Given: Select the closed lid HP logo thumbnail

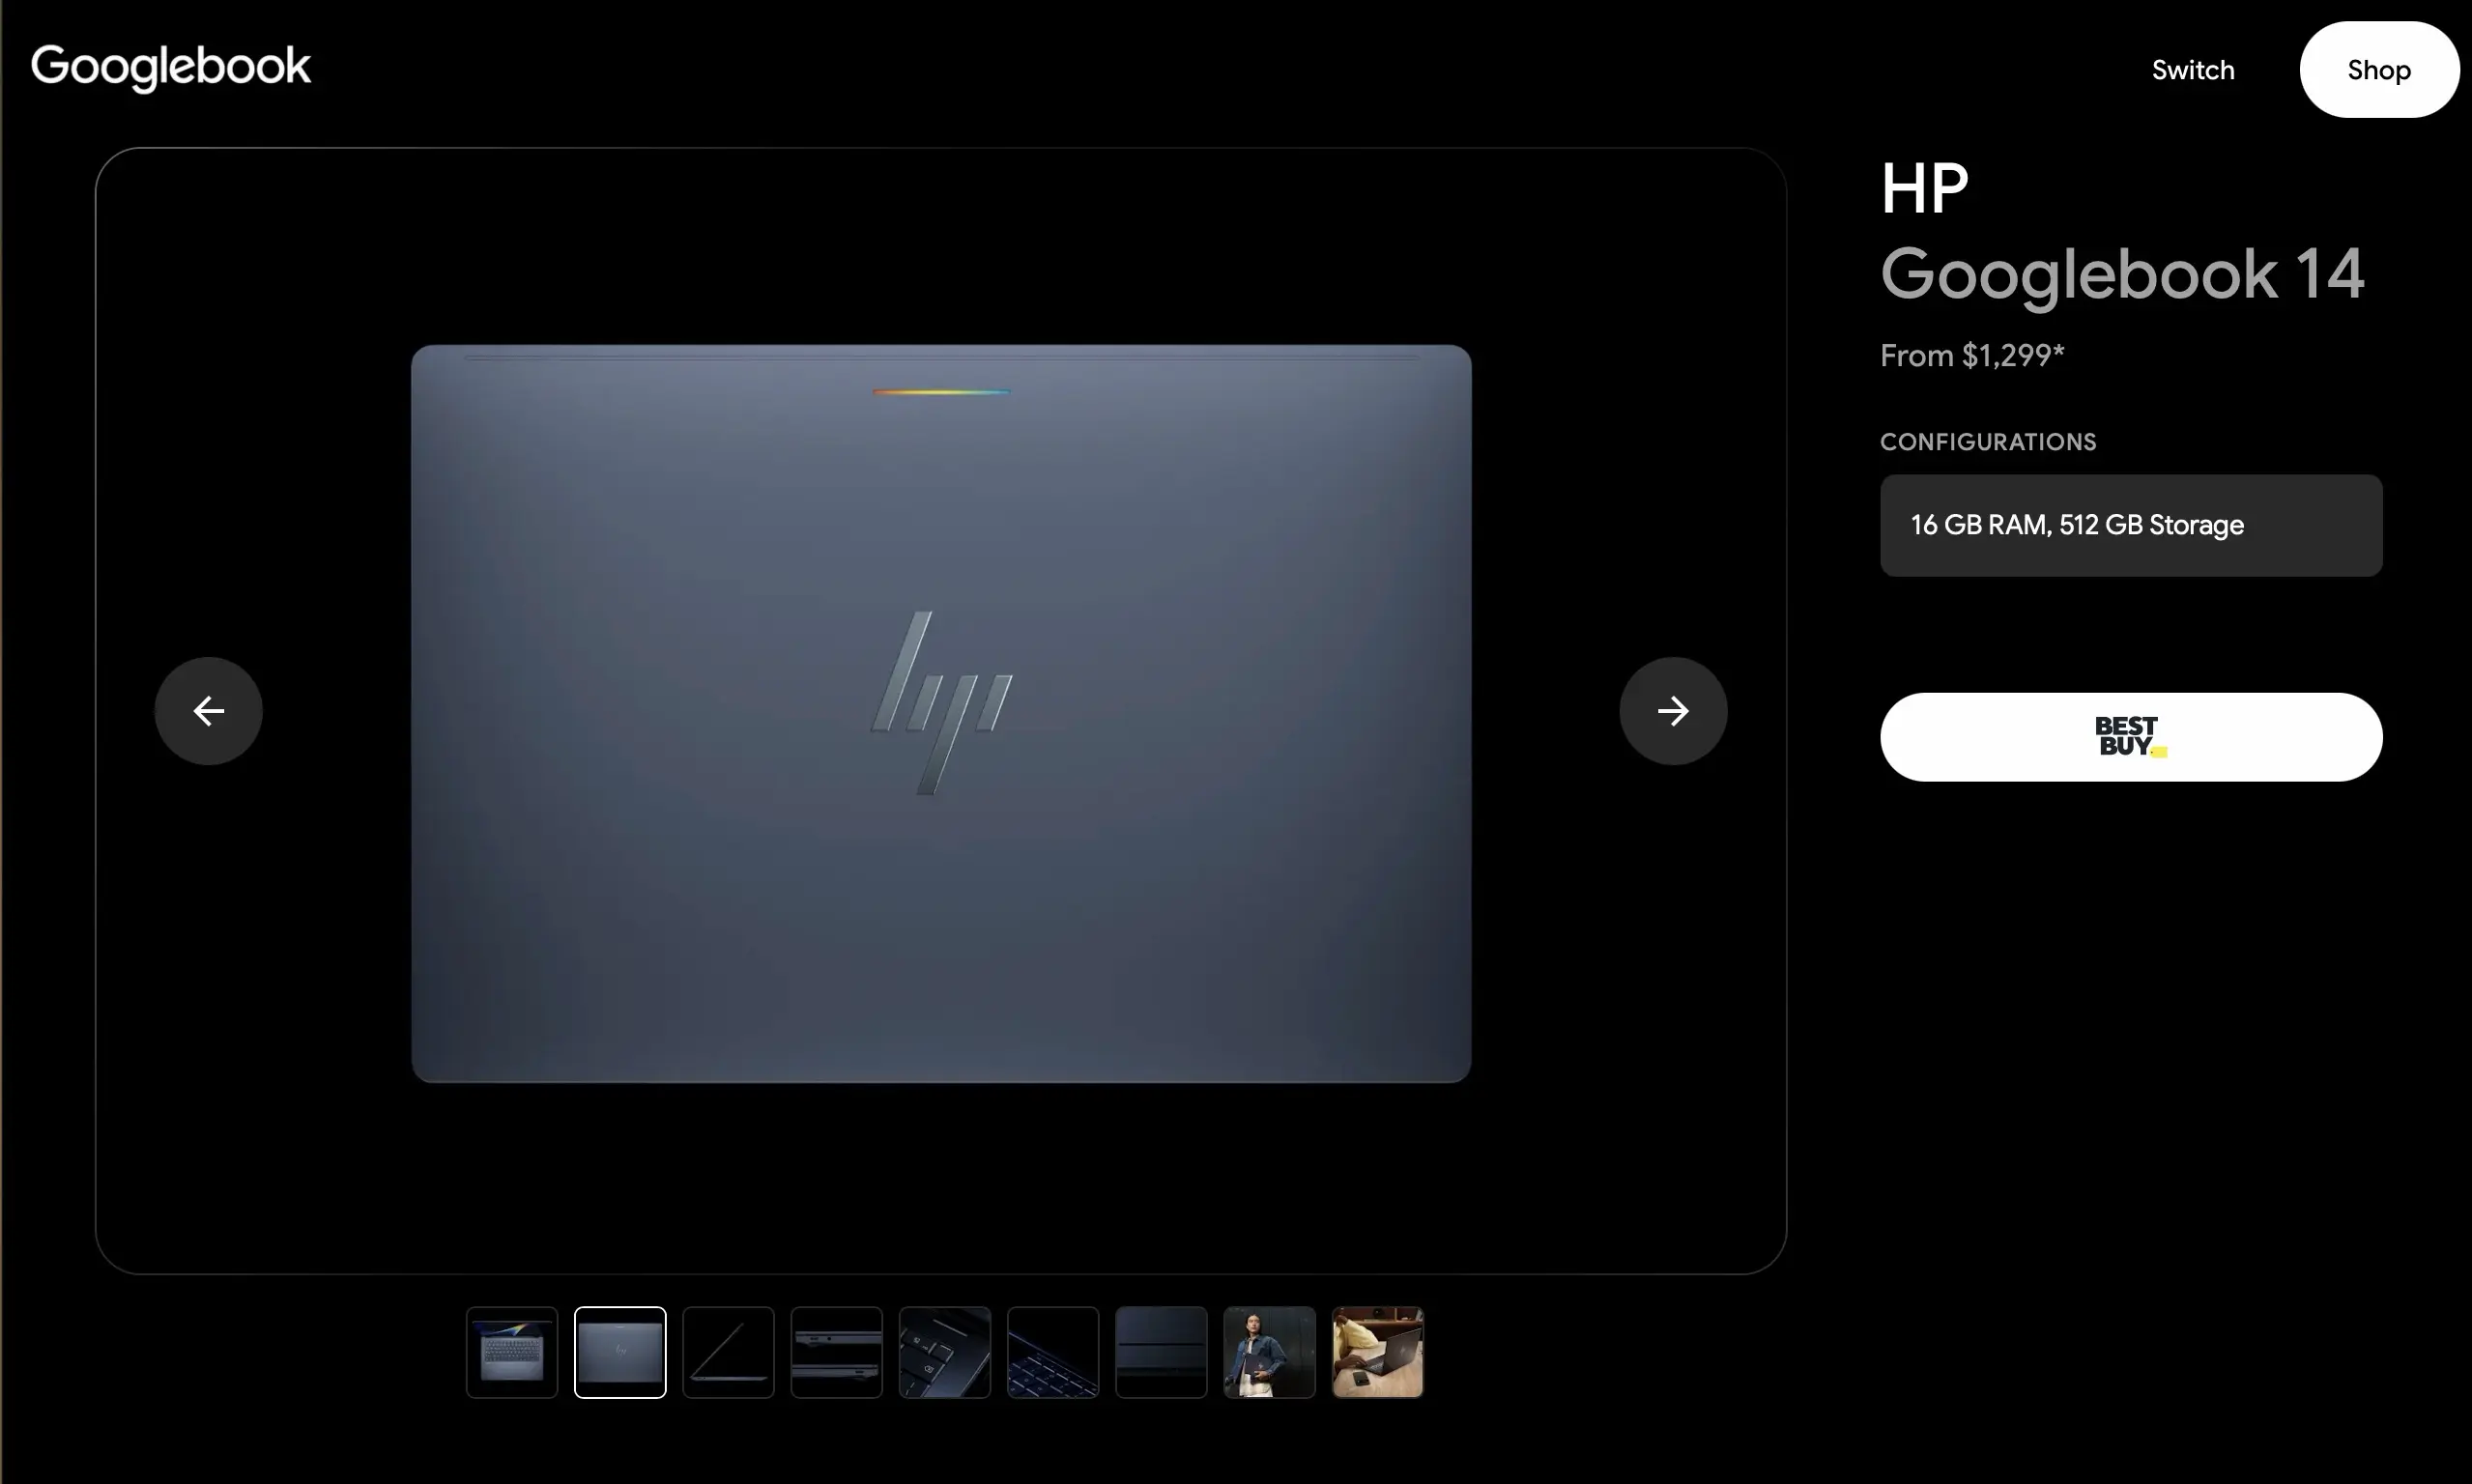Looking at the screenshot, I should pyautogui.click(x=620, y=1352).
